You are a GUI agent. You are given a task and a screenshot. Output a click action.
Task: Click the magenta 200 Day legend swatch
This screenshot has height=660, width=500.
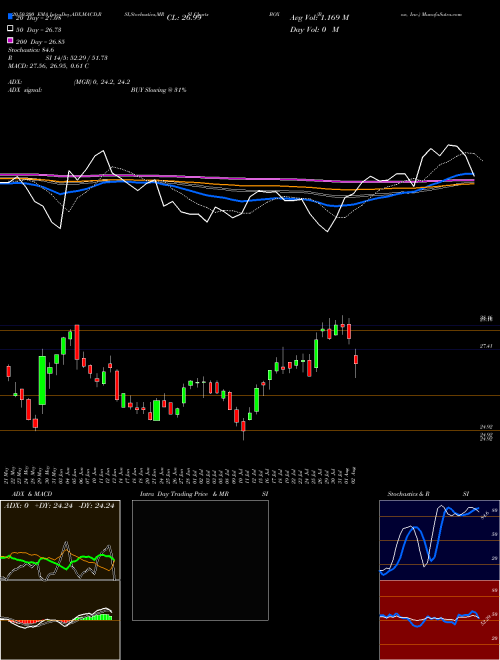tap(10, 41)
